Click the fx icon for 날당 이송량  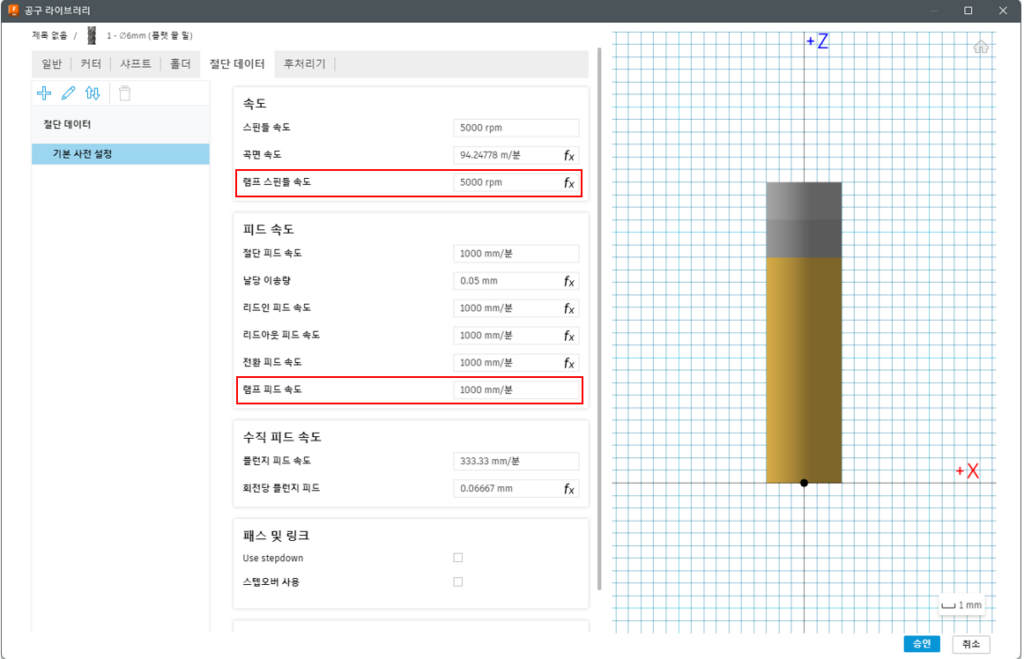569,281
